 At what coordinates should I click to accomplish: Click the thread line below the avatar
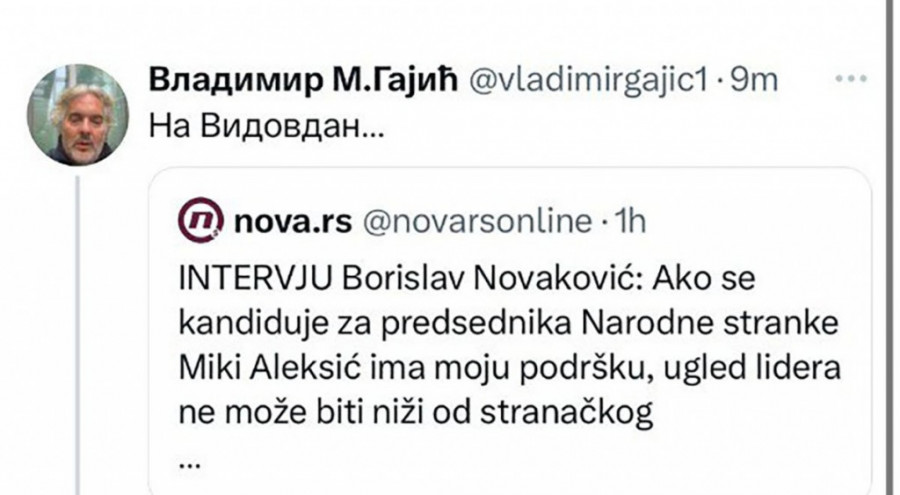pyautogui.click(x=78, y=330)
